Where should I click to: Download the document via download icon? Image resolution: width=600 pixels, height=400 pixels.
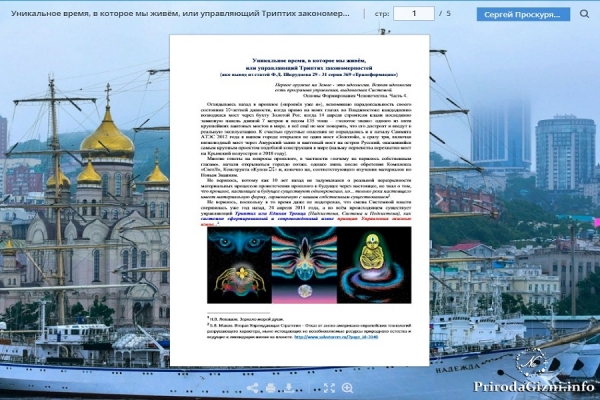[289, 388]
